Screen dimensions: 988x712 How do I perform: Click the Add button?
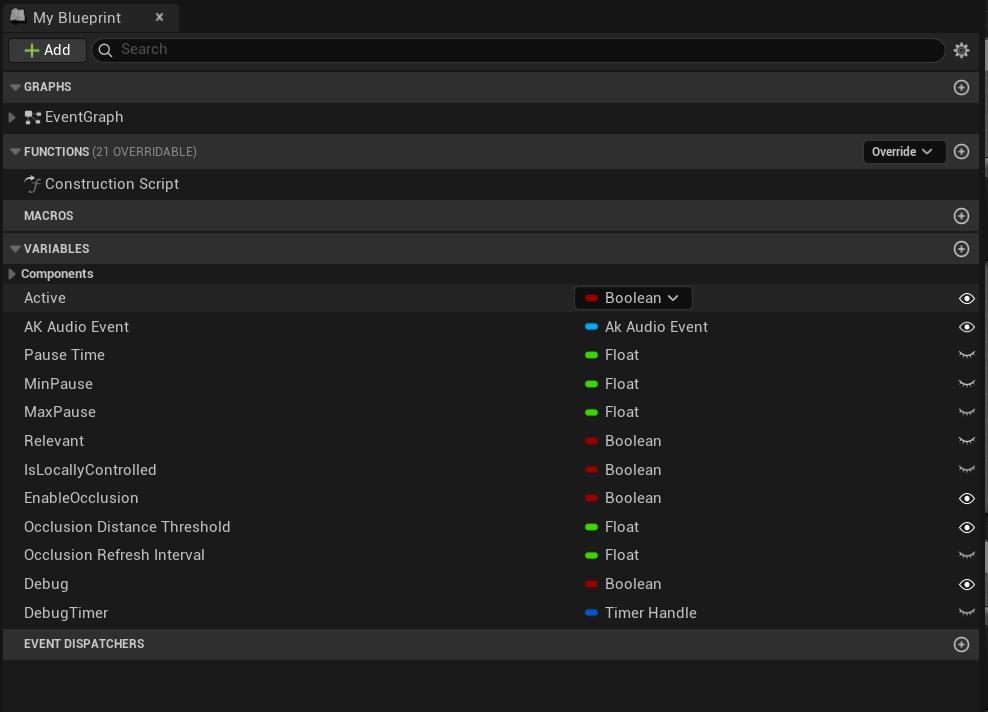[47, 50]
